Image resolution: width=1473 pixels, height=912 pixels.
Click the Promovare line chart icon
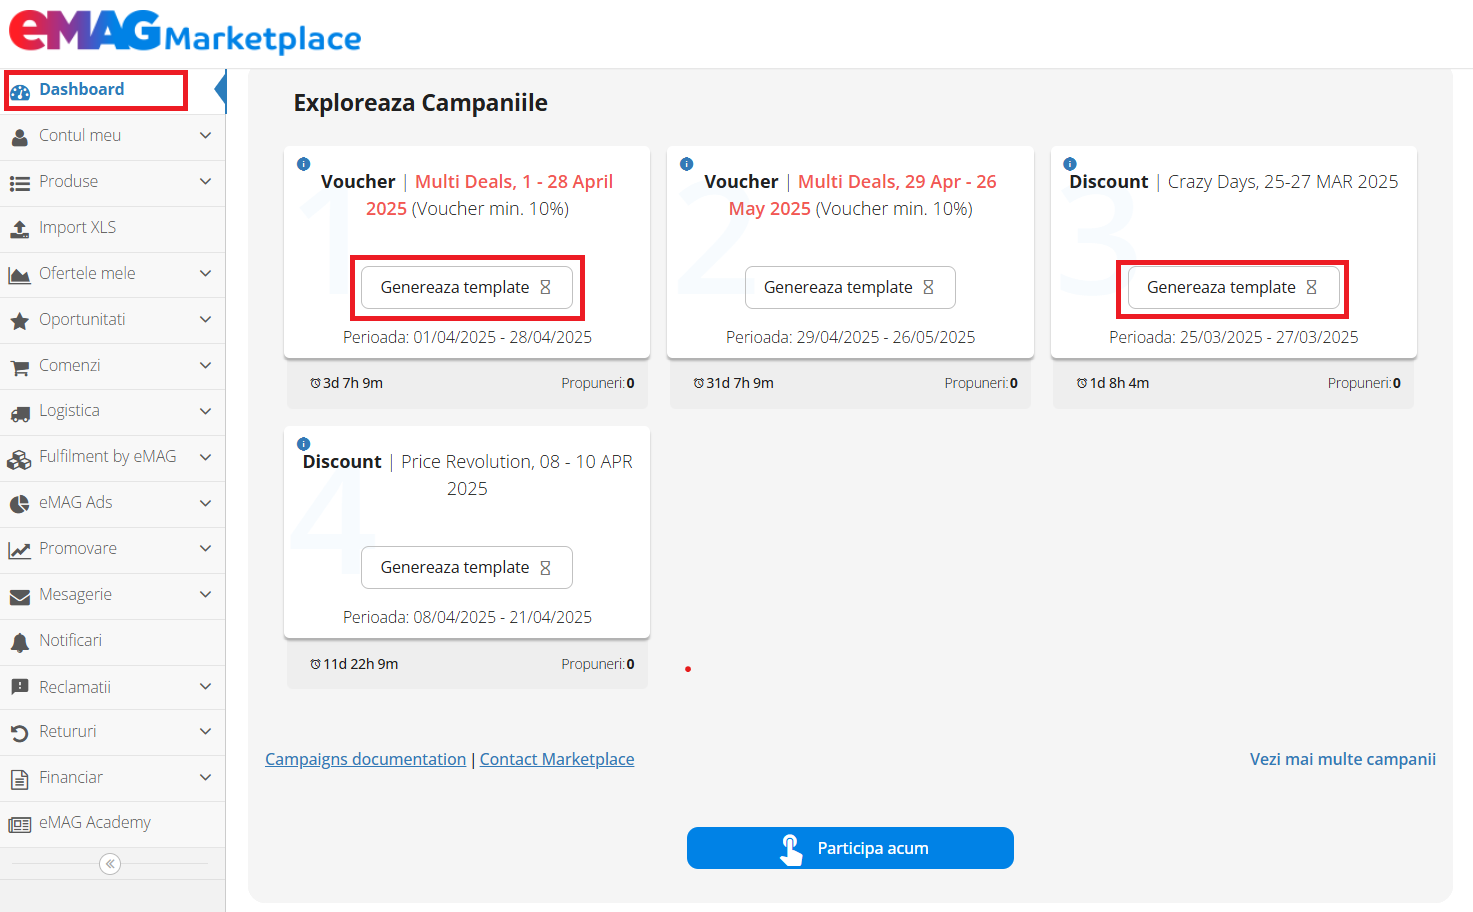tap(20, 550)
